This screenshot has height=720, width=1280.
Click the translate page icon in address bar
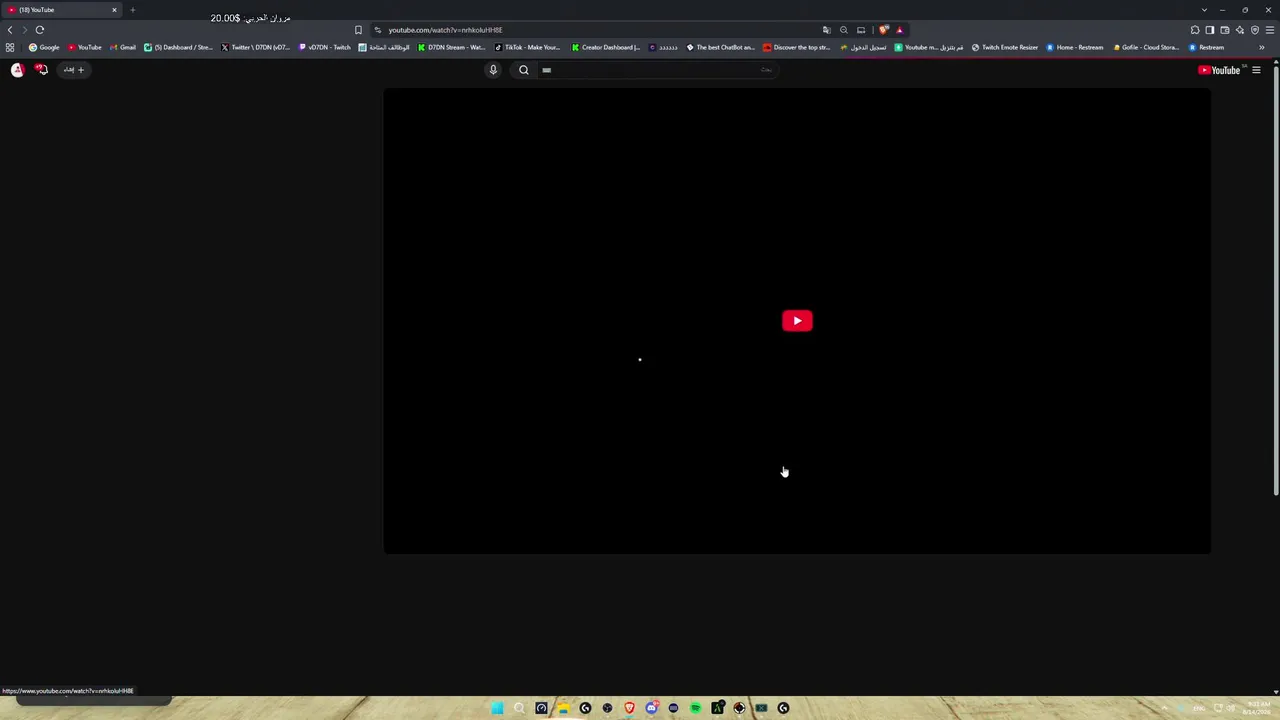tap(826, 30)
